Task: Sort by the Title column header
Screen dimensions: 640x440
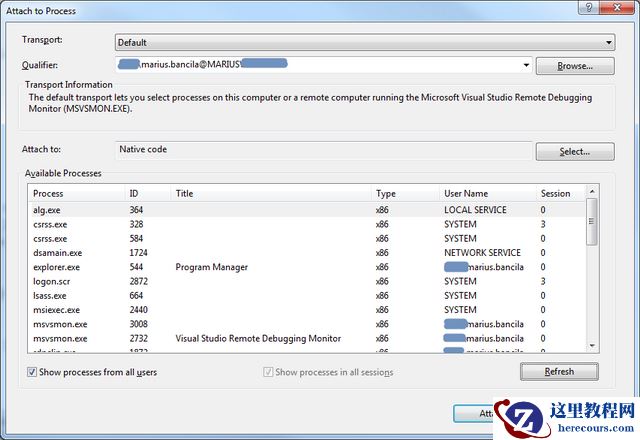Action: click(271, 193)
